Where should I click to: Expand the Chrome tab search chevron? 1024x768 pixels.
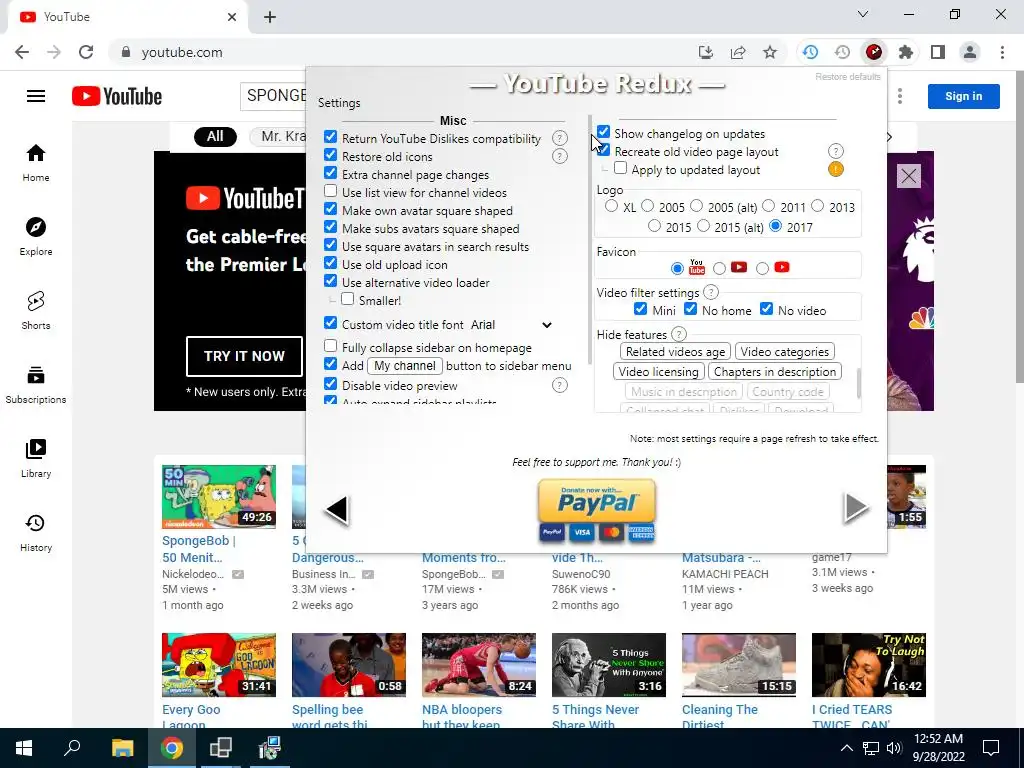click(x=863, y=14)
